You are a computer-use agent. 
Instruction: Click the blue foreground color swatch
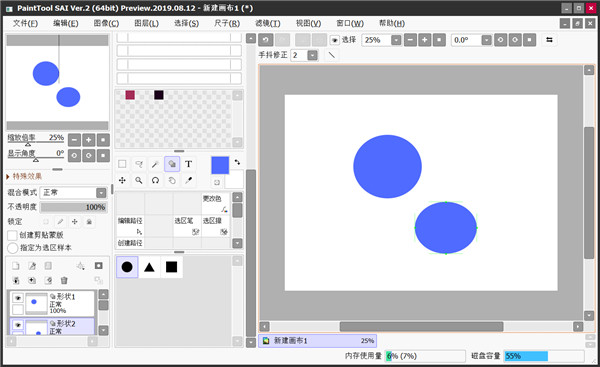220,165
